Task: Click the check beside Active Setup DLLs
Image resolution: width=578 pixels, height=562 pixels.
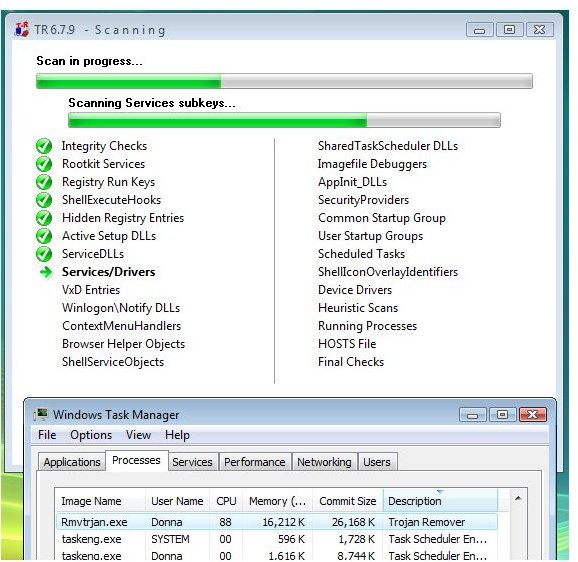Action: click(44, 236)
